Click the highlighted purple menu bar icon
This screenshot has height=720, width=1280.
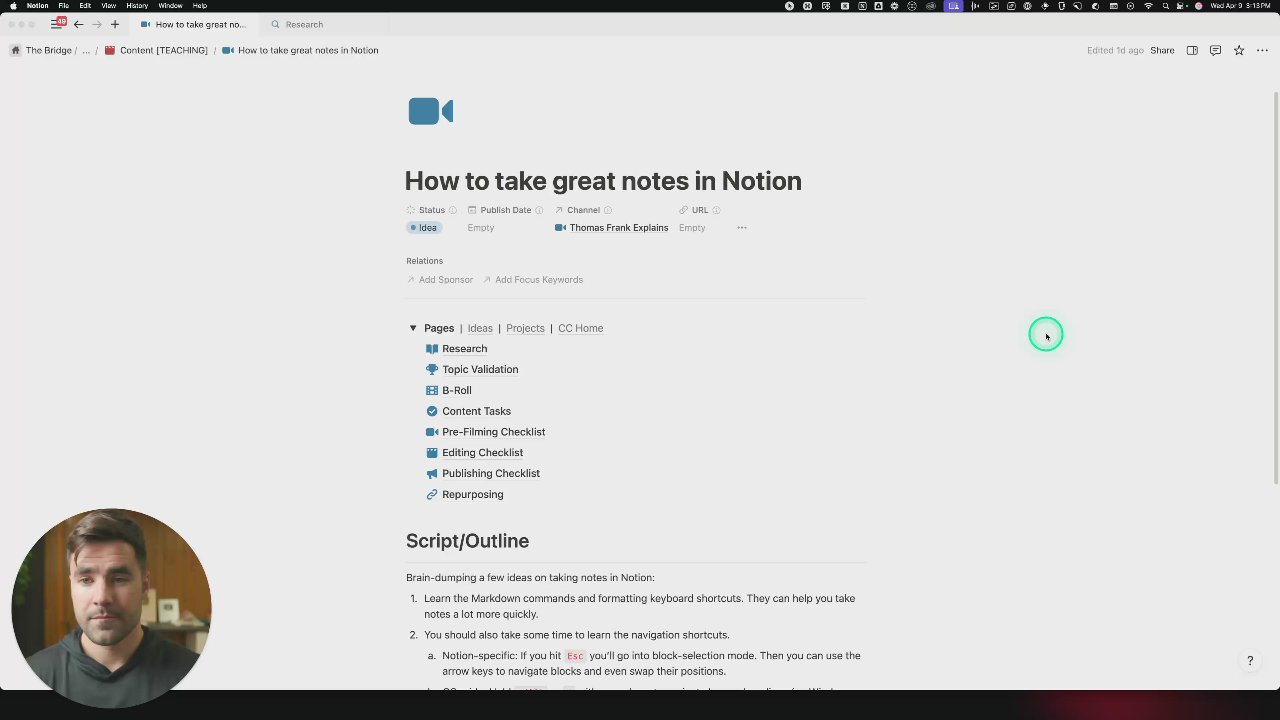point(953,6)
